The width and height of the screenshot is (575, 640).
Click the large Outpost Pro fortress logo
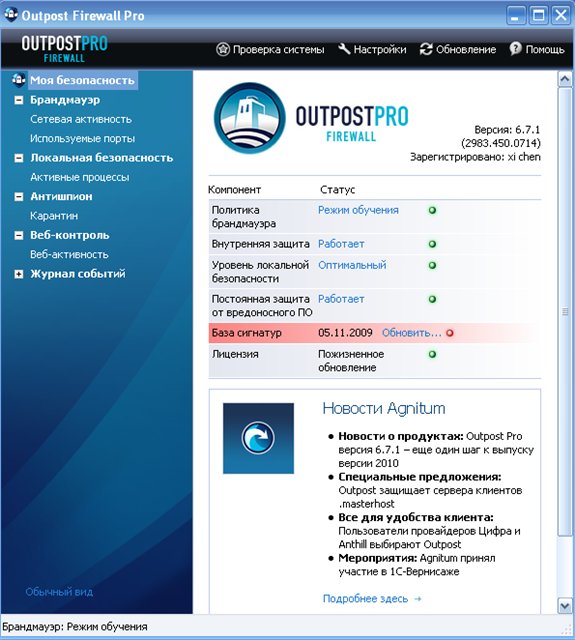(250, 118)
